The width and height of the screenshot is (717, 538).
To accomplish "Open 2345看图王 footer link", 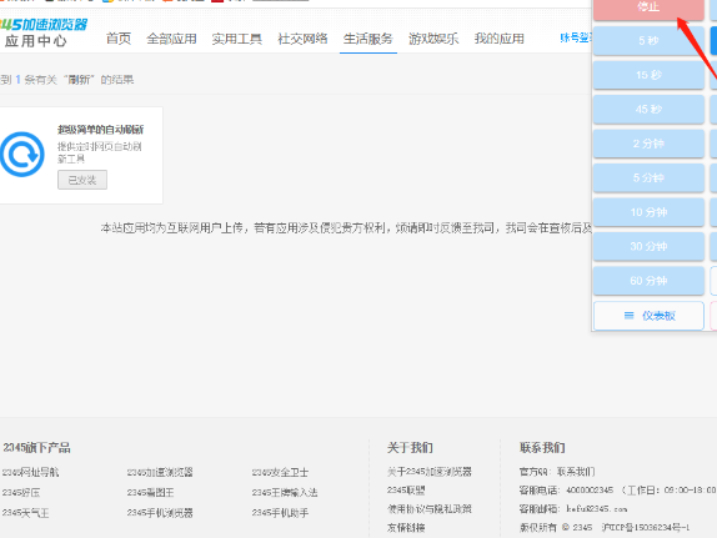I will [150, 493].
